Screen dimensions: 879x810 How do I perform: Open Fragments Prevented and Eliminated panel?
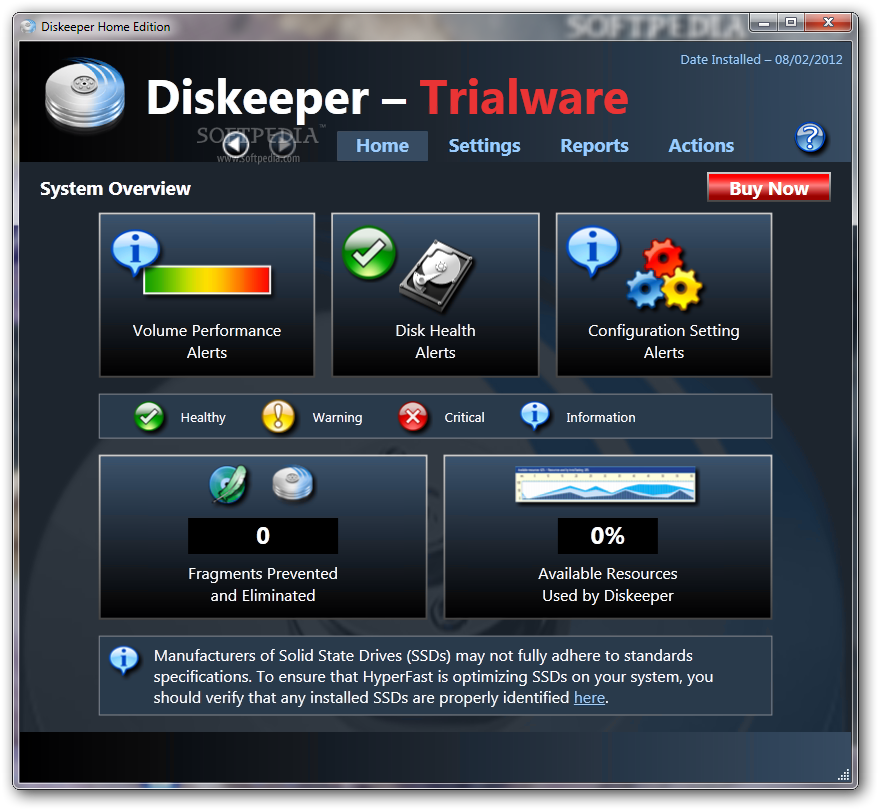263,536
